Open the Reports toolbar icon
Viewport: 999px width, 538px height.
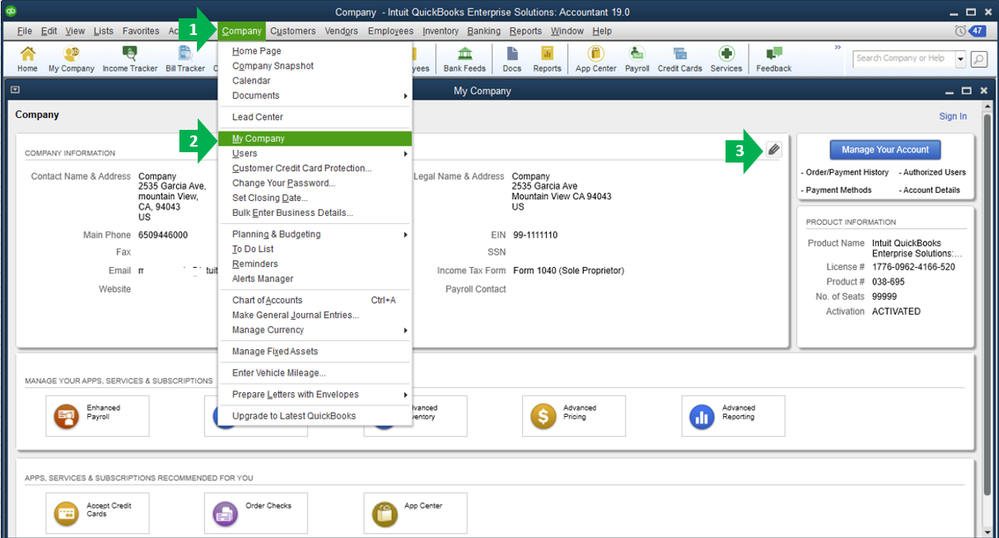point(547,59)
